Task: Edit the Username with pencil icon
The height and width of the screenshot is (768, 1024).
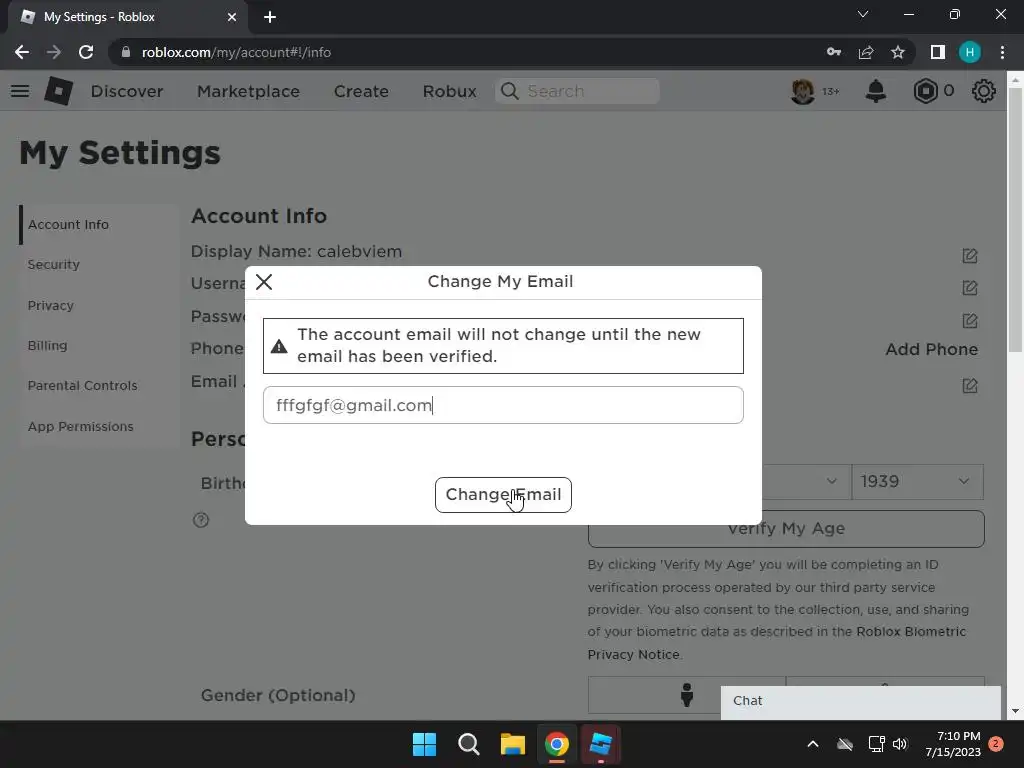Action: click(x=970, y=287)
